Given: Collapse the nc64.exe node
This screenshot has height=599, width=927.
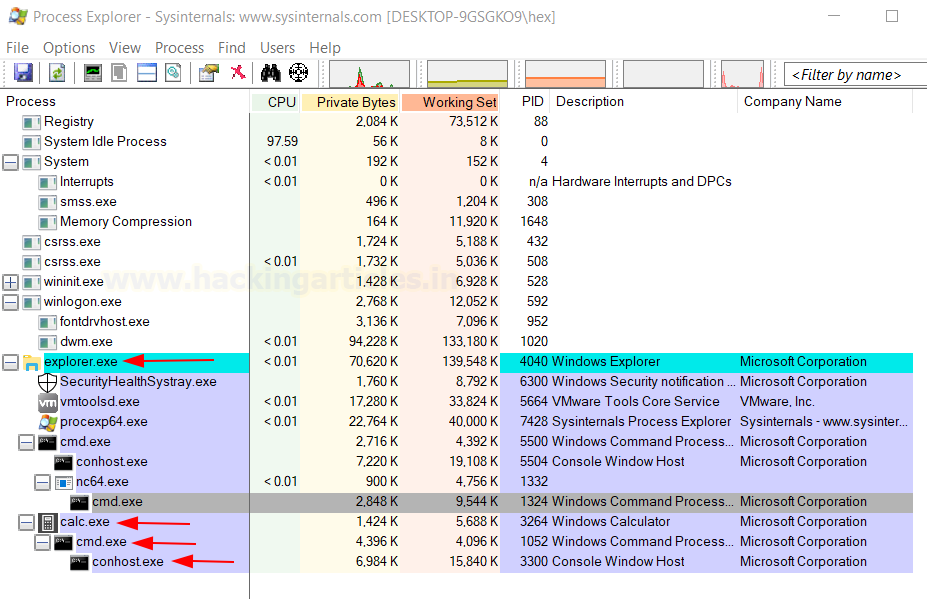Looking at the screenshot, I should 43,483.
